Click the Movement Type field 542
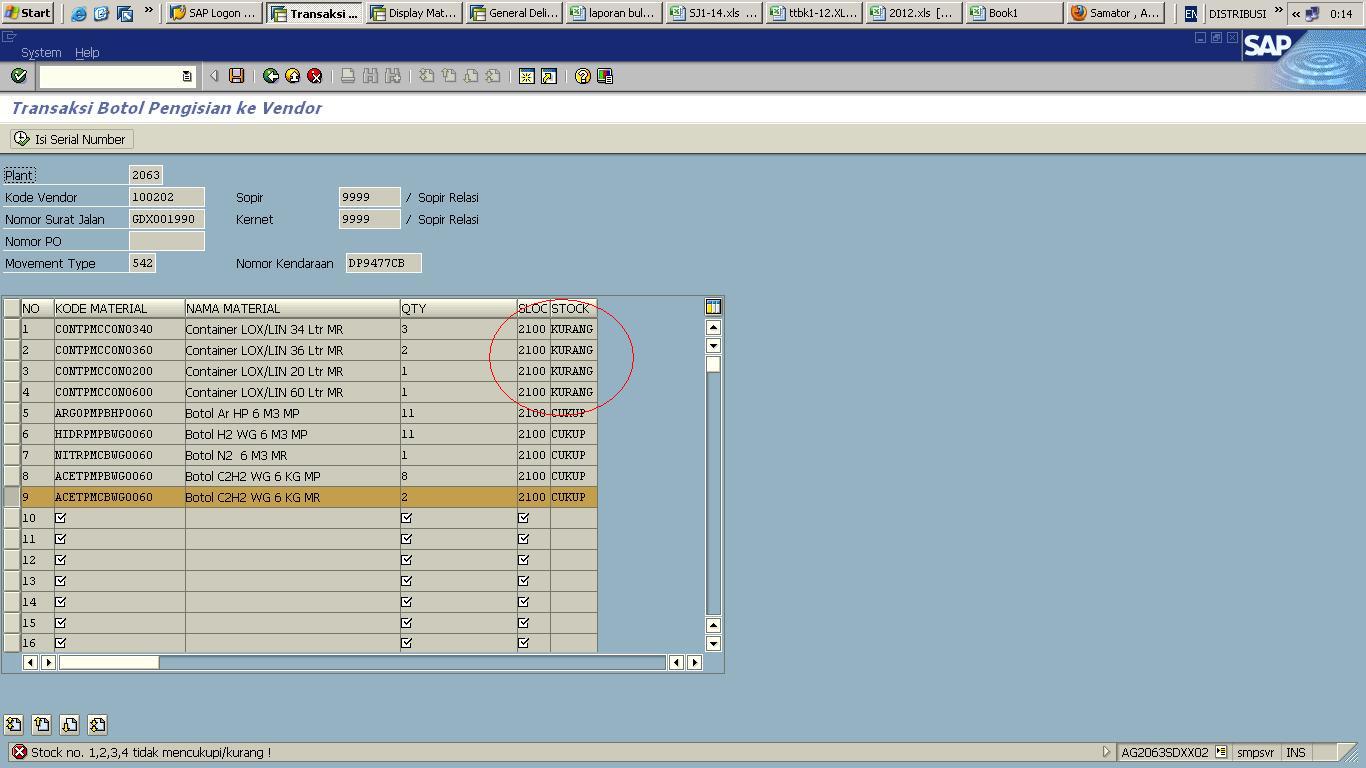This screenshot has height=768, width=1366. pos(142,263)
